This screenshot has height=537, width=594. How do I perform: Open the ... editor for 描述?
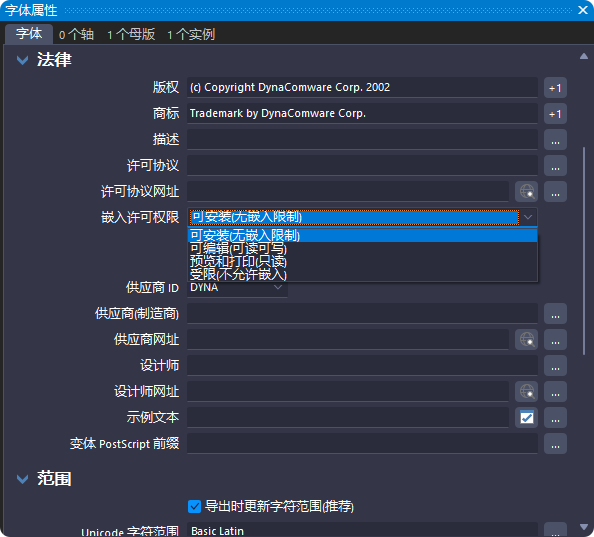(x=555, y=139)
